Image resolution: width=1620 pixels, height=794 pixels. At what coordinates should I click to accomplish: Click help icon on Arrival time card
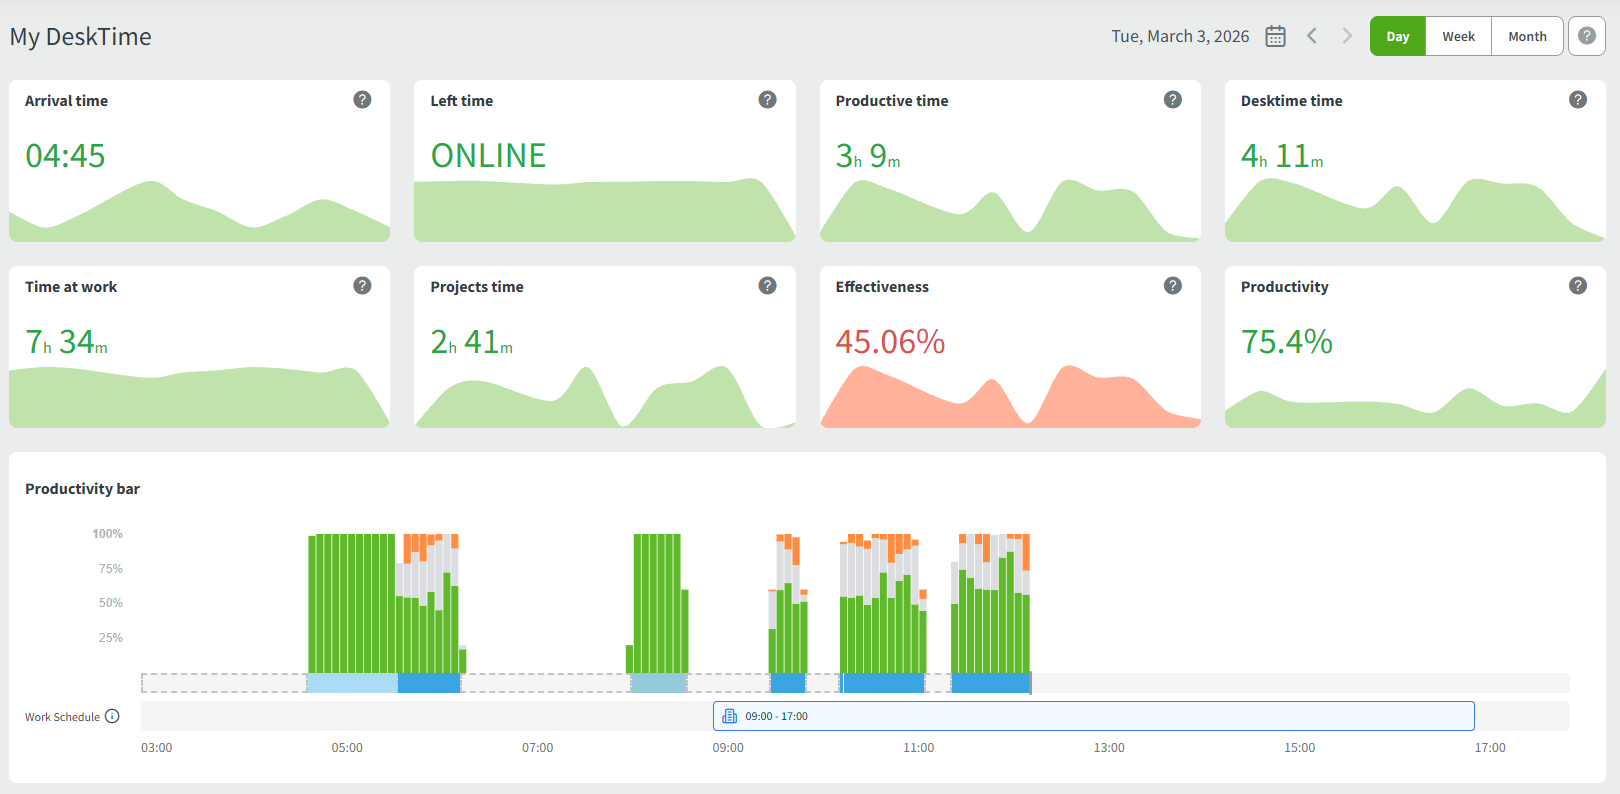click(362, 100)
